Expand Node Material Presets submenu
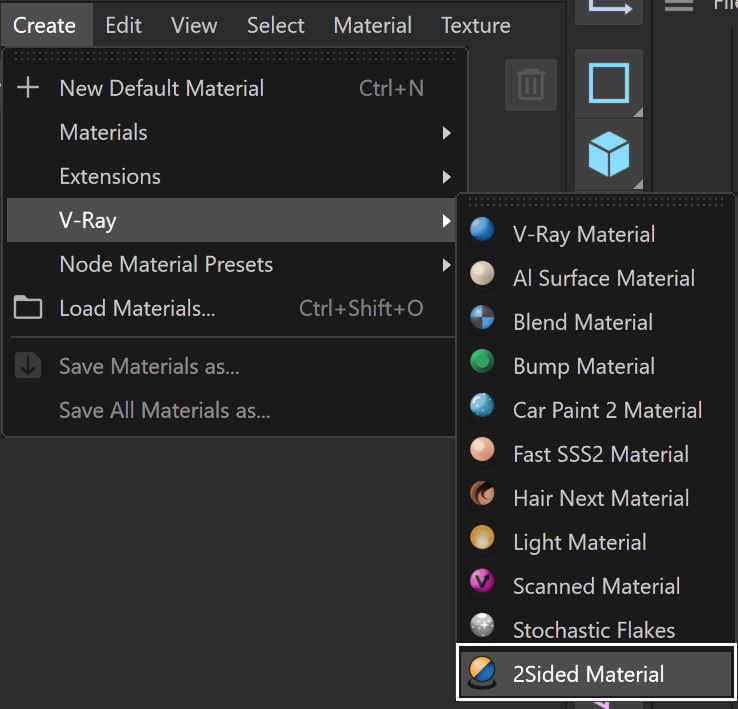The height and width of the screenshot is (709, 738). tap(231, 264)
